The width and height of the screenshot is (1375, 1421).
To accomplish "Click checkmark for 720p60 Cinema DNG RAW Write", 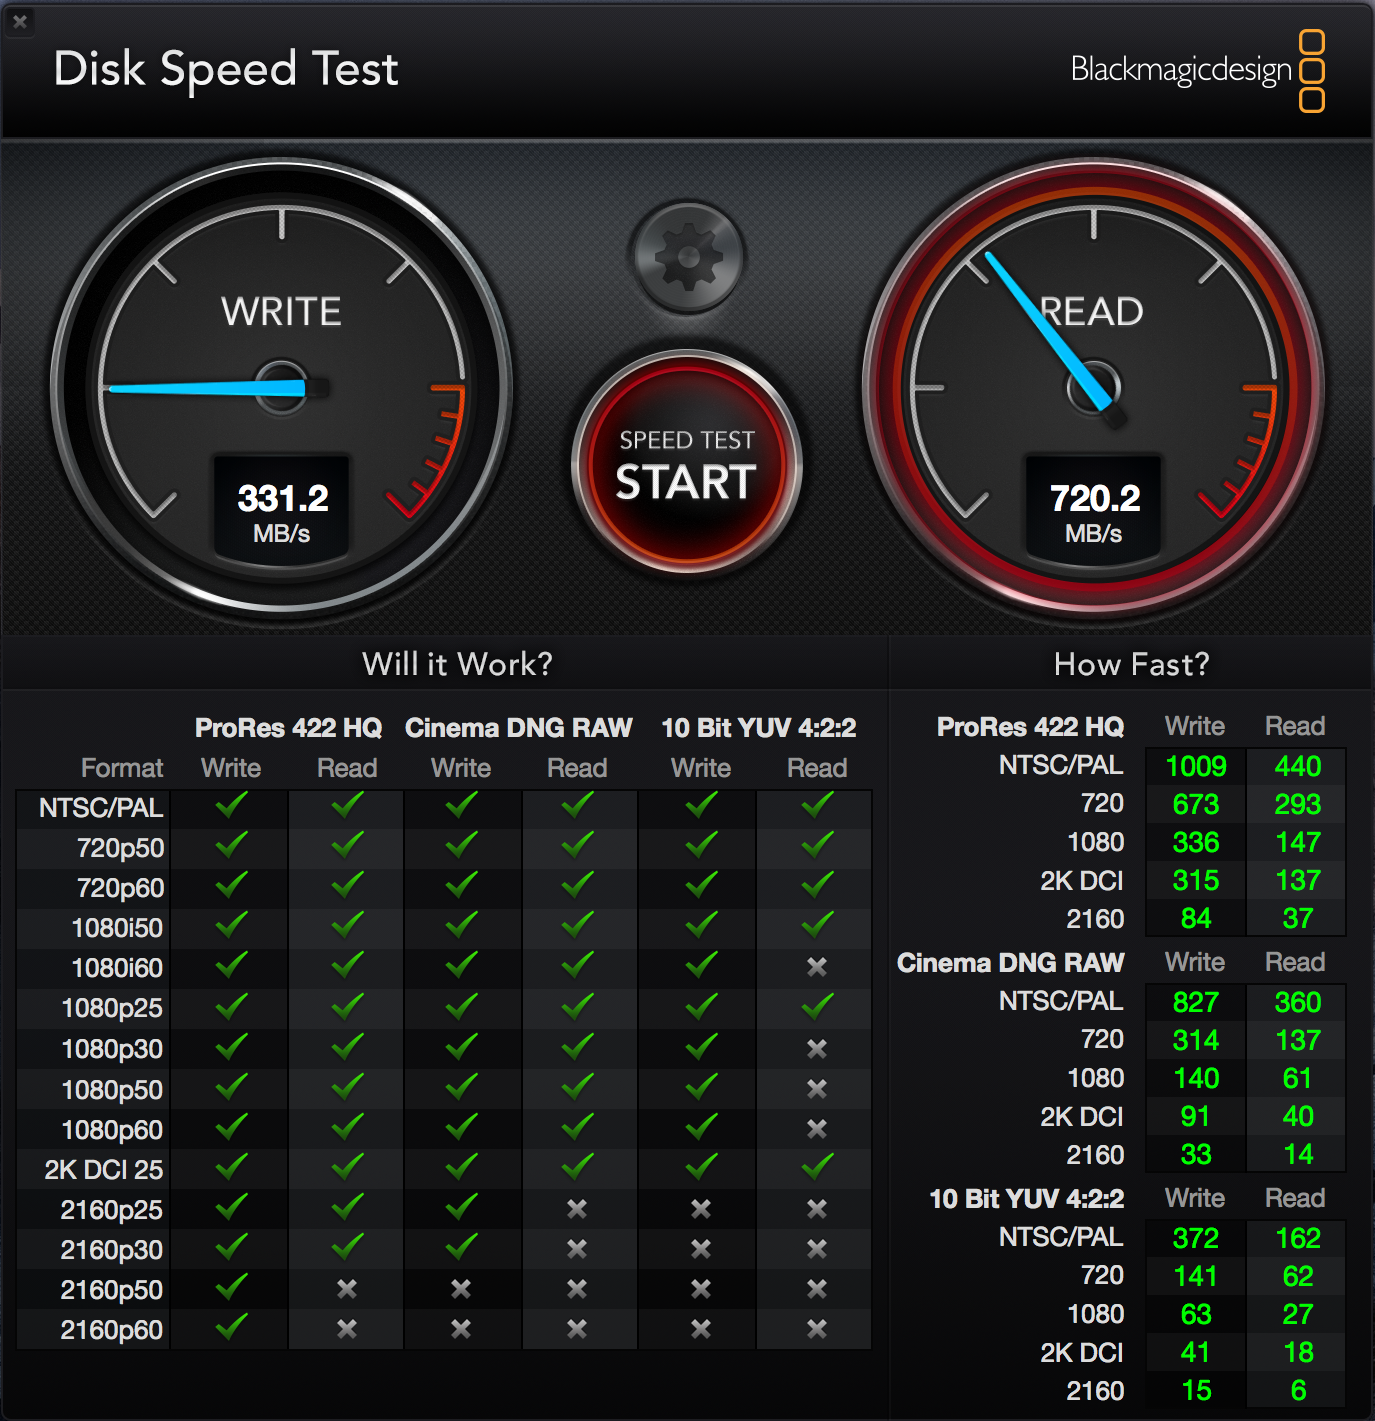I will 461,885.
